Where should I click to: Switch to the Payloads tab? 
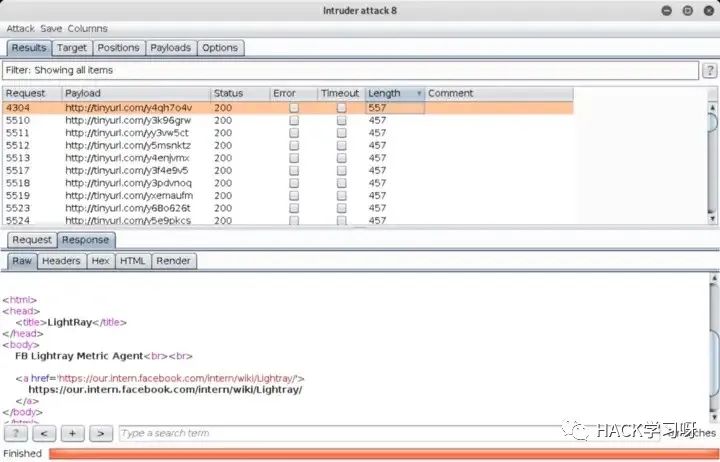[x=170, y=48]
